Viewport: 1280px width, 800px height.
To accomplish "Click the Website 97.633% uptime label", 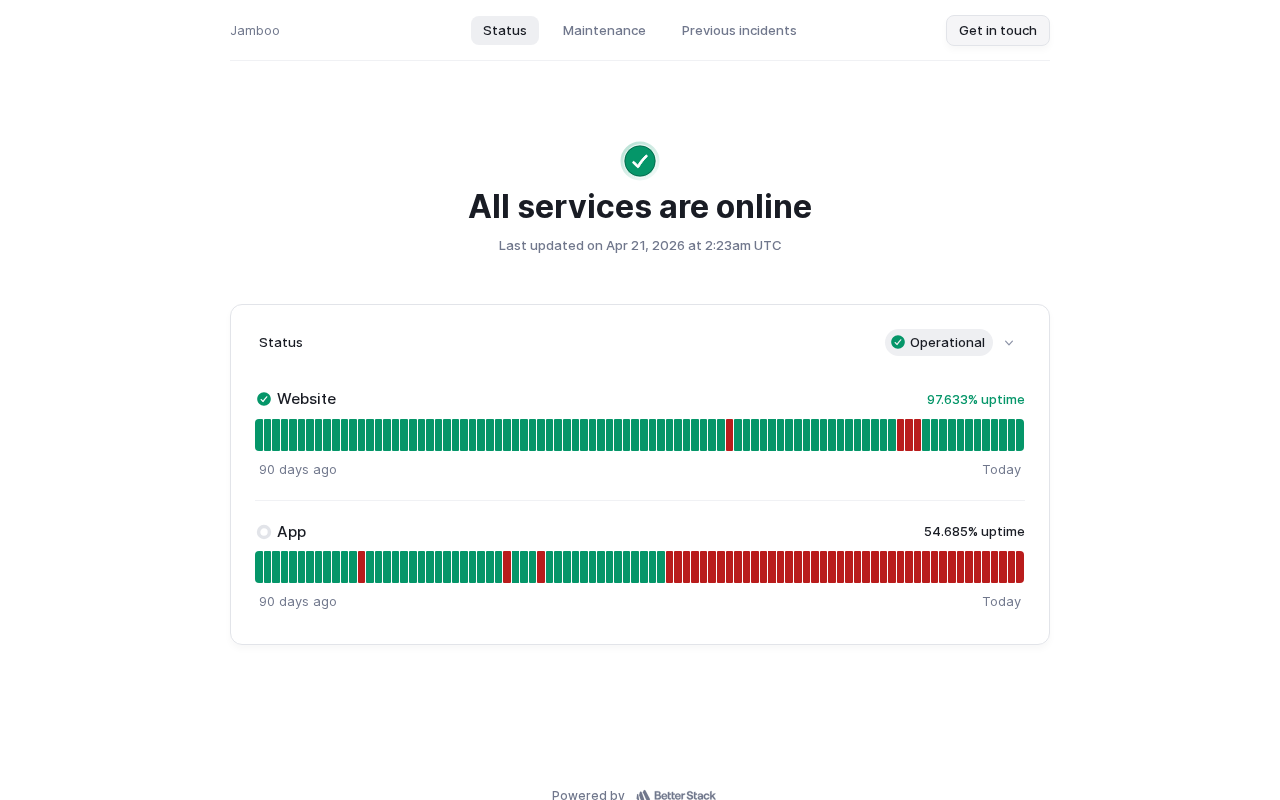I will pyautogui.click(x=975, y=399).
